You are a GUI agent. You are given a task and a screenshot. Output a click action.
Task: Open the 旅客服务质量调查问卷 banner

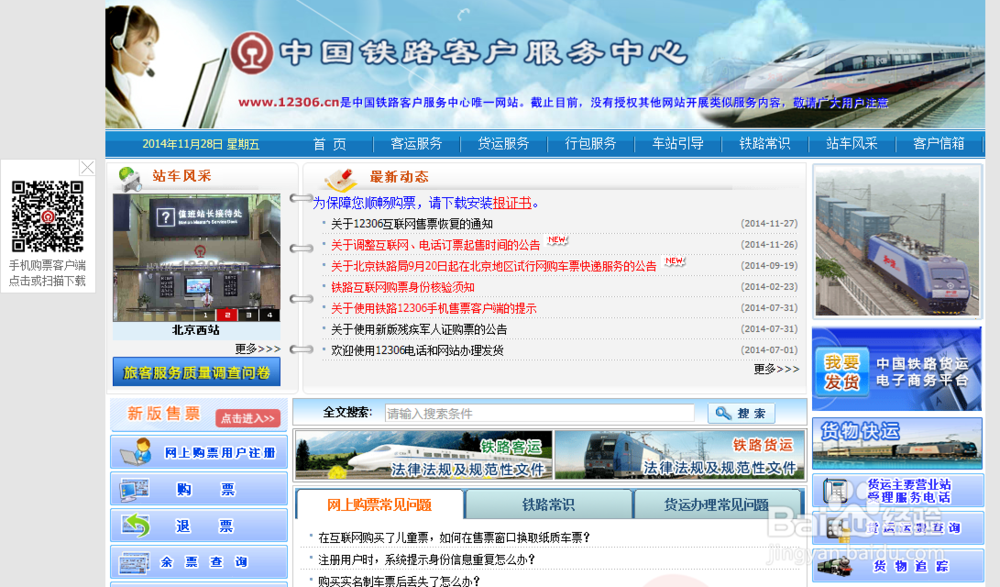point(196,373)
